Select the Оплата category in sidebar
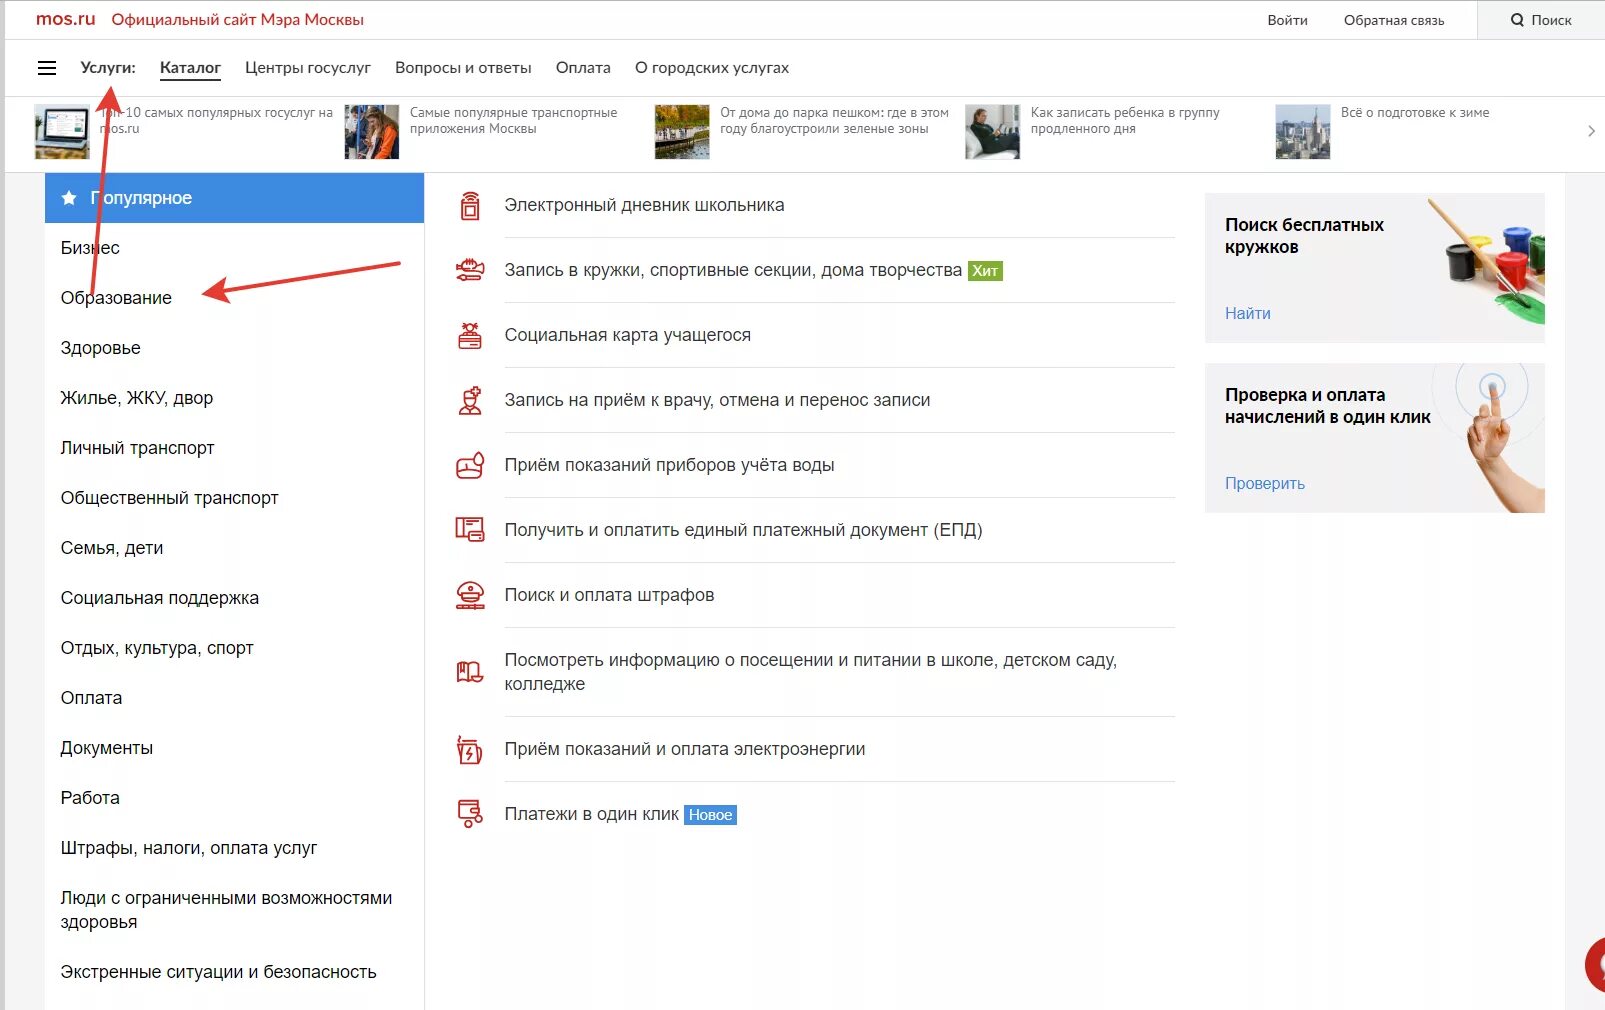The image size is (1605, 1010). point(92,698)
